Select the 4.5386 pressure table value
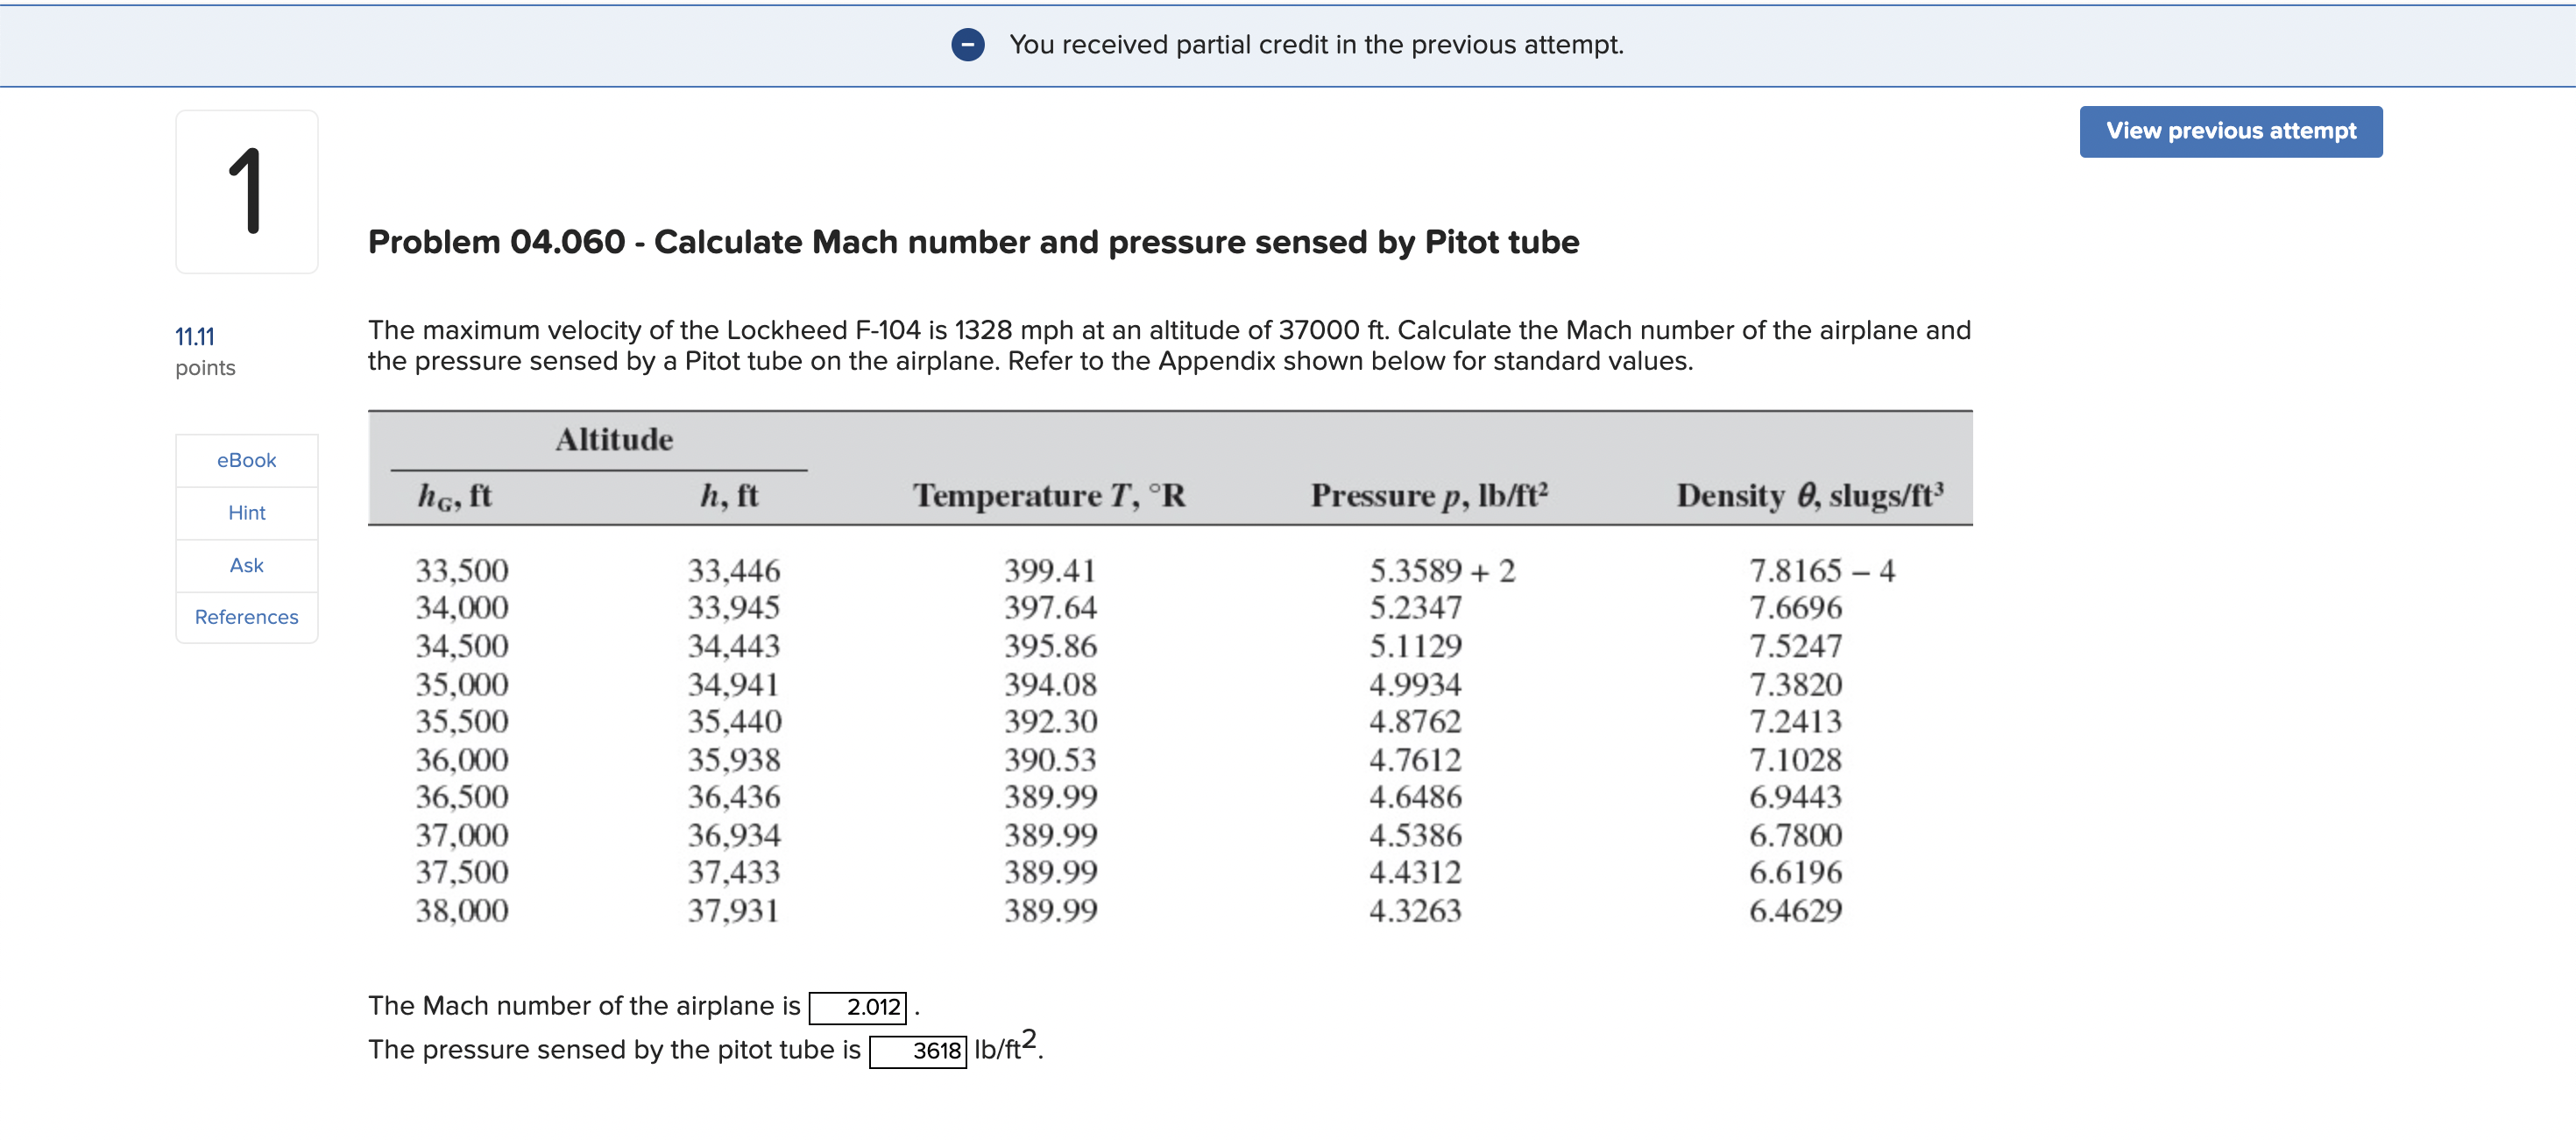This screenshot has height=1140, width=2576. coord(1418,834)
